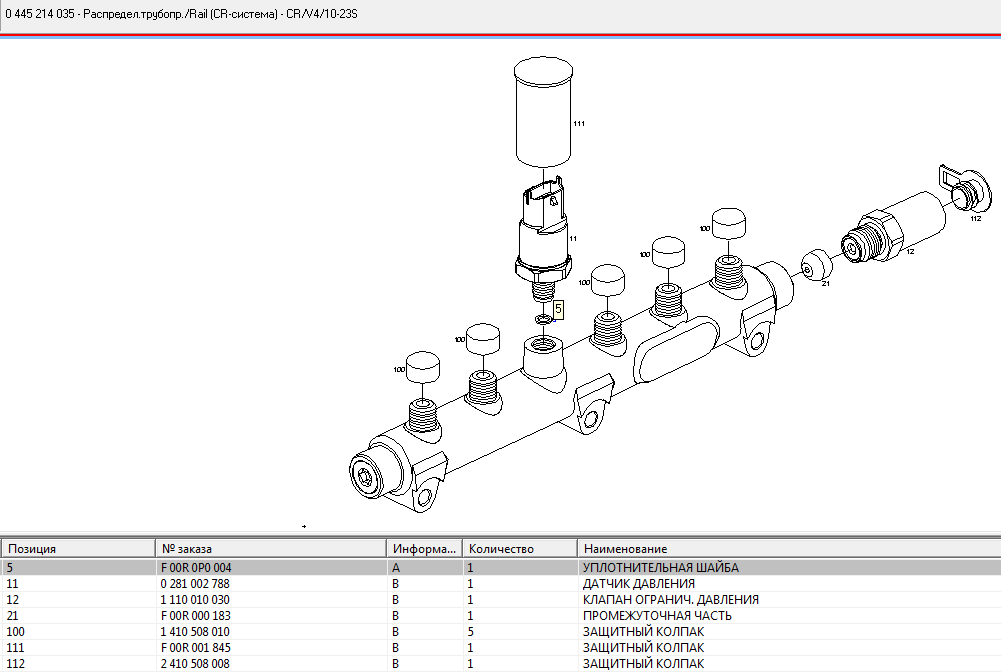Click order number 1 410 508 010
The image size is (1001, 672).
[195, 632]
